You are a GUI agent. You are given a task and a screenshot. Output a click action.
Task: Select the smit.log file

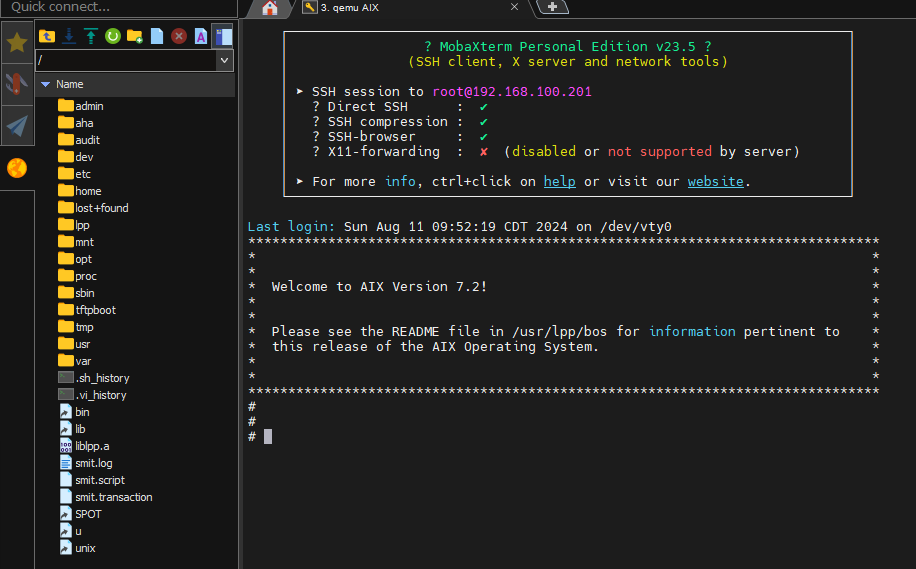coord(86,463)
